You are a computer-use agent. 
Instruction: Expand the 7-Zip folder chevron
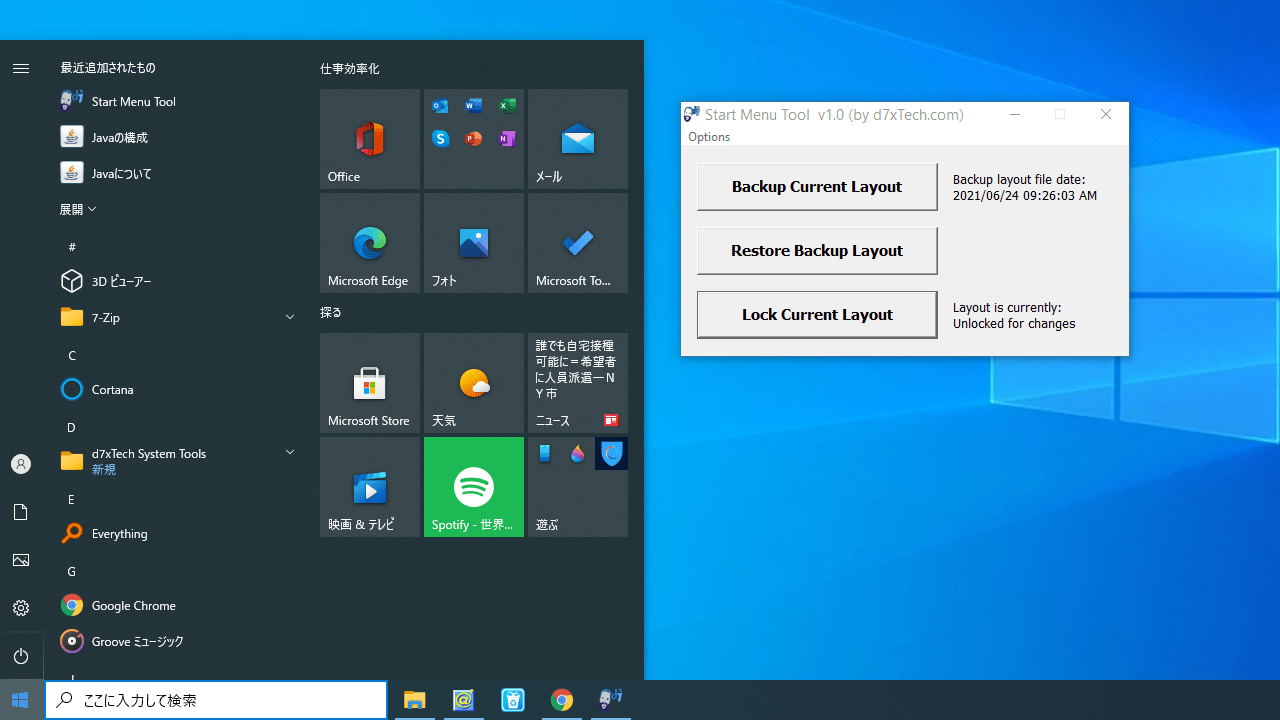click(x=290, y=317)
